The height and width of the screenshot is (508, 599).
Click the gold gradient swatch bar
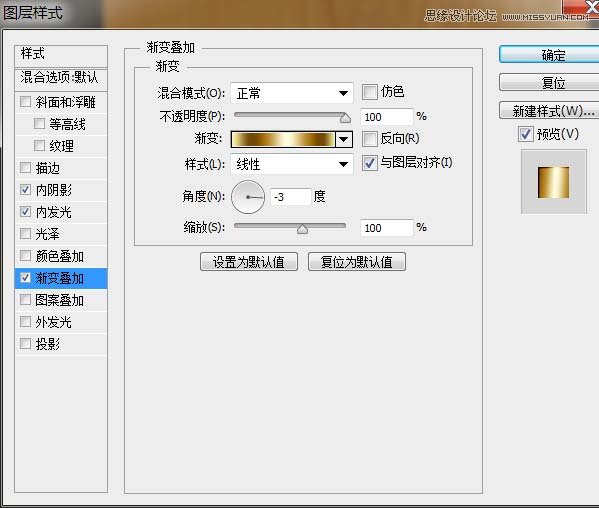(x=283, y=139)
